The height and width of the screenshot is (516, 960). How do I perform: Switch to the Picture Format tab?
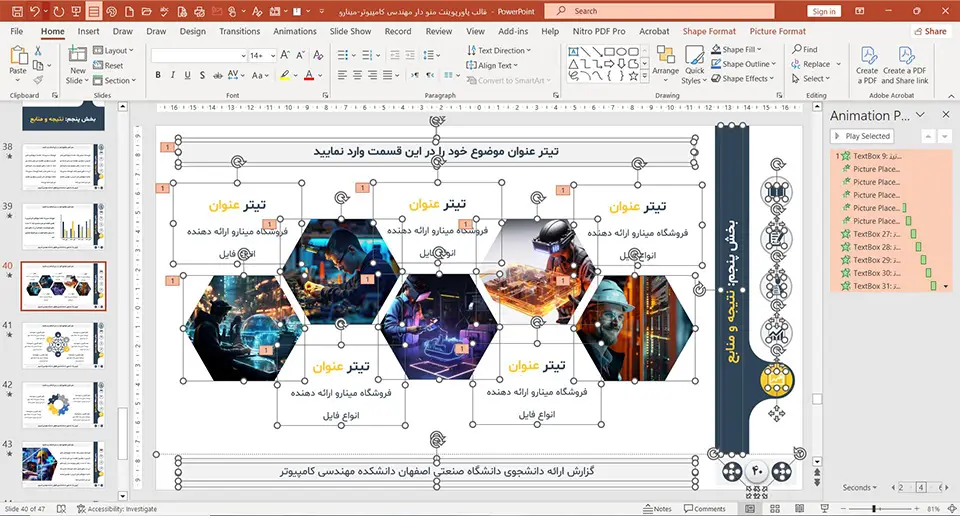[x=778, y=31]
